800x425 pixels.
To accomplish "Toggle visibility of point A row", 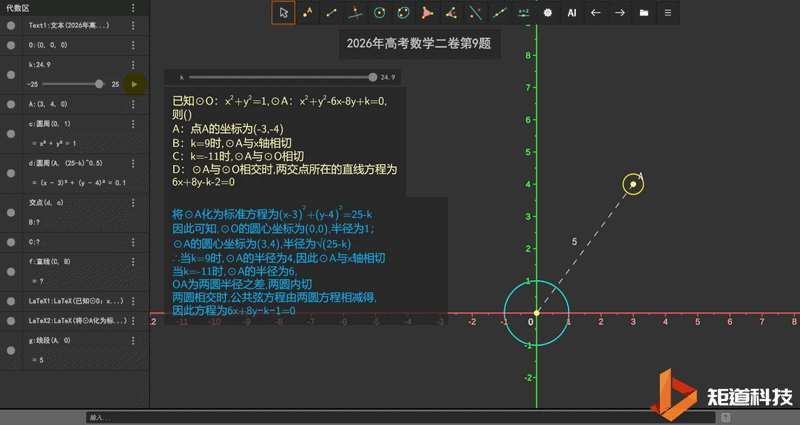I will click(11, 104).
